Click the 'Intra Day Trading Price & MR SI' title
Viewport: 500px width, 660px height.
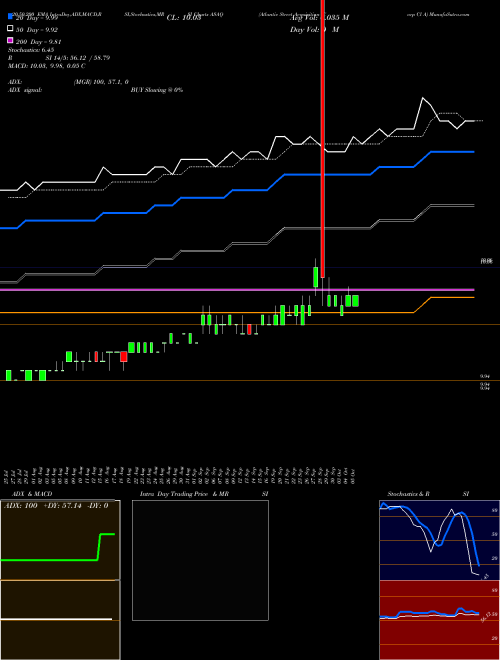[204, 494]
